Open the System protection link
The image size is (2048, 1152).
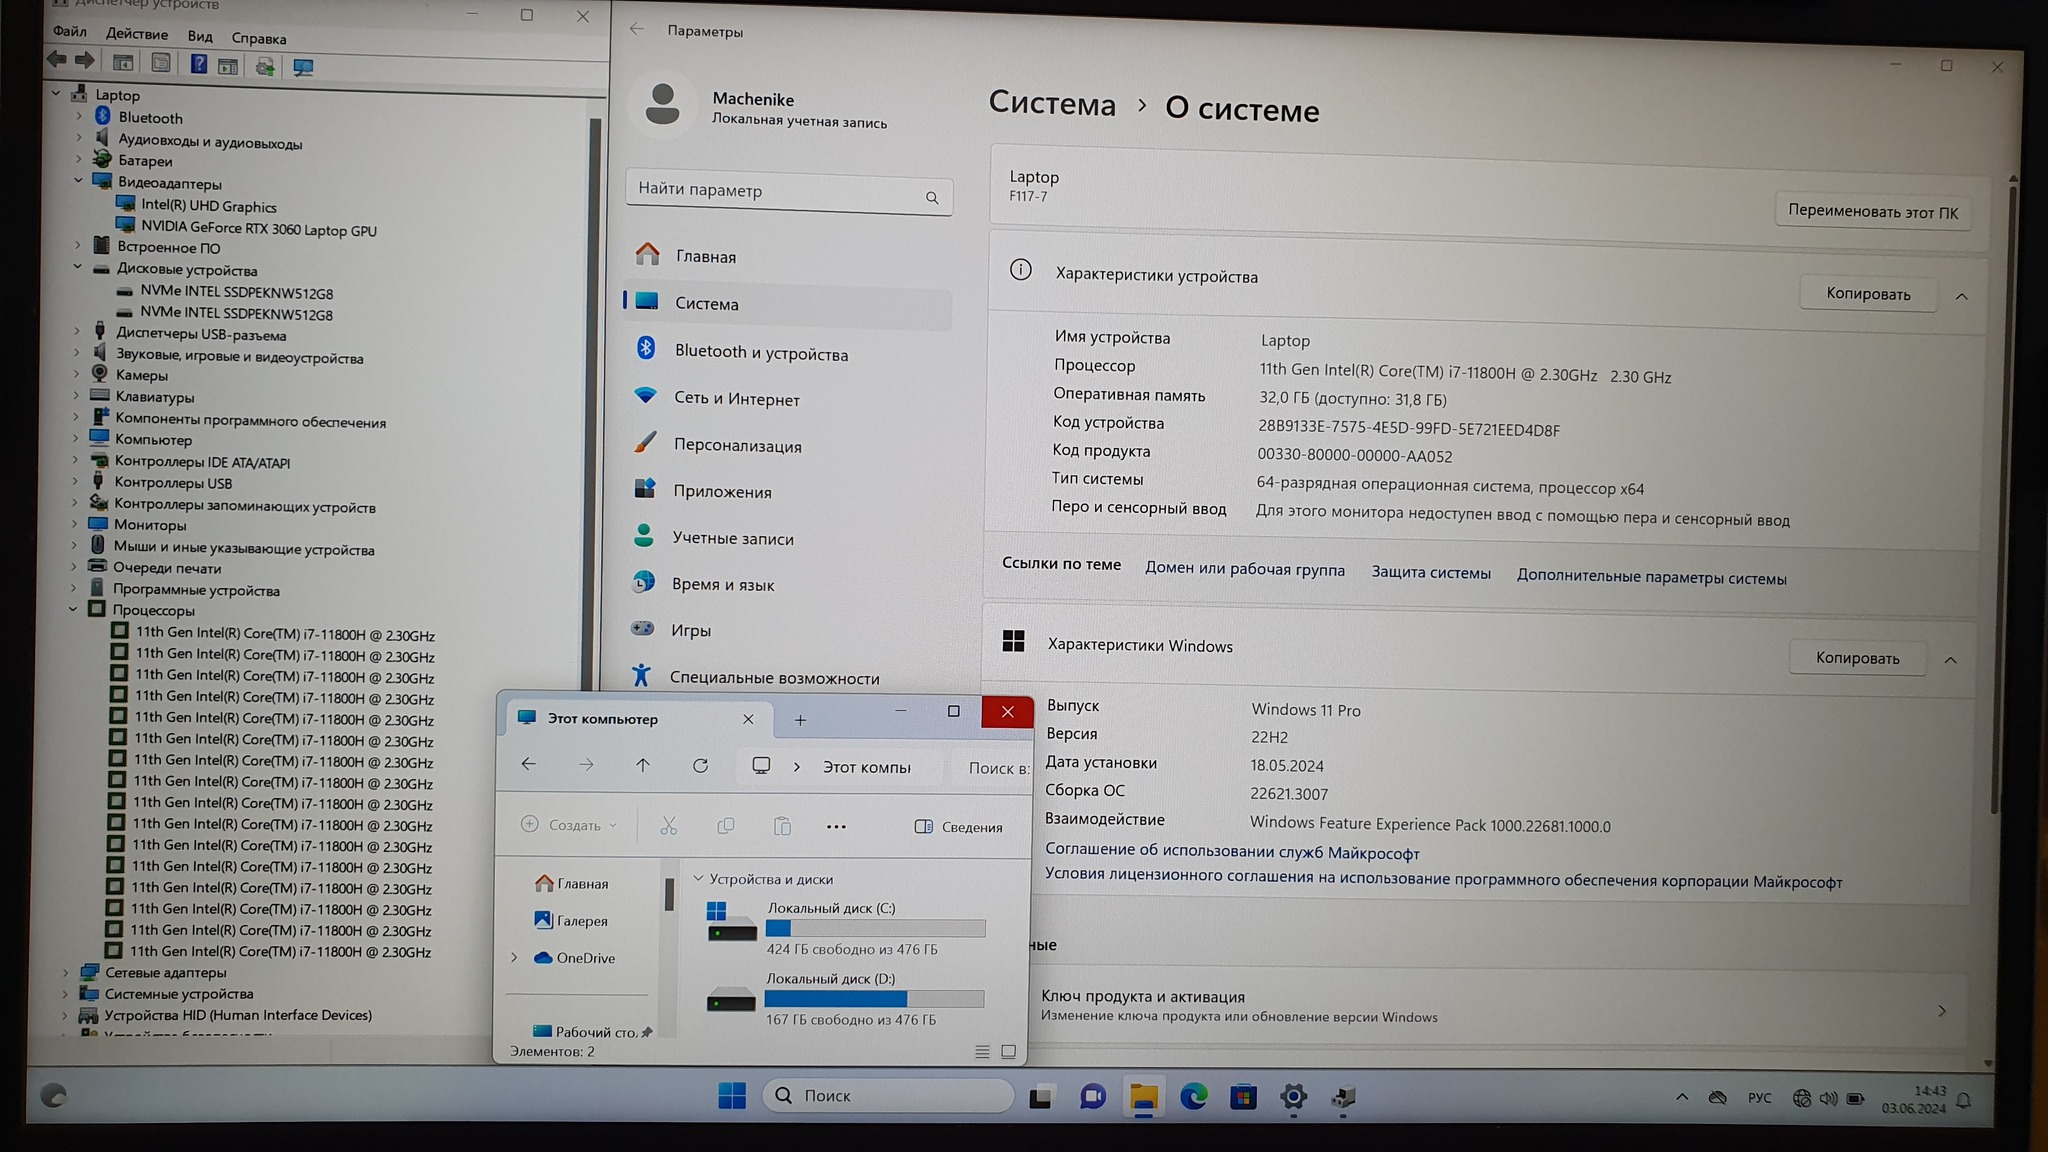pos(1430,573)
